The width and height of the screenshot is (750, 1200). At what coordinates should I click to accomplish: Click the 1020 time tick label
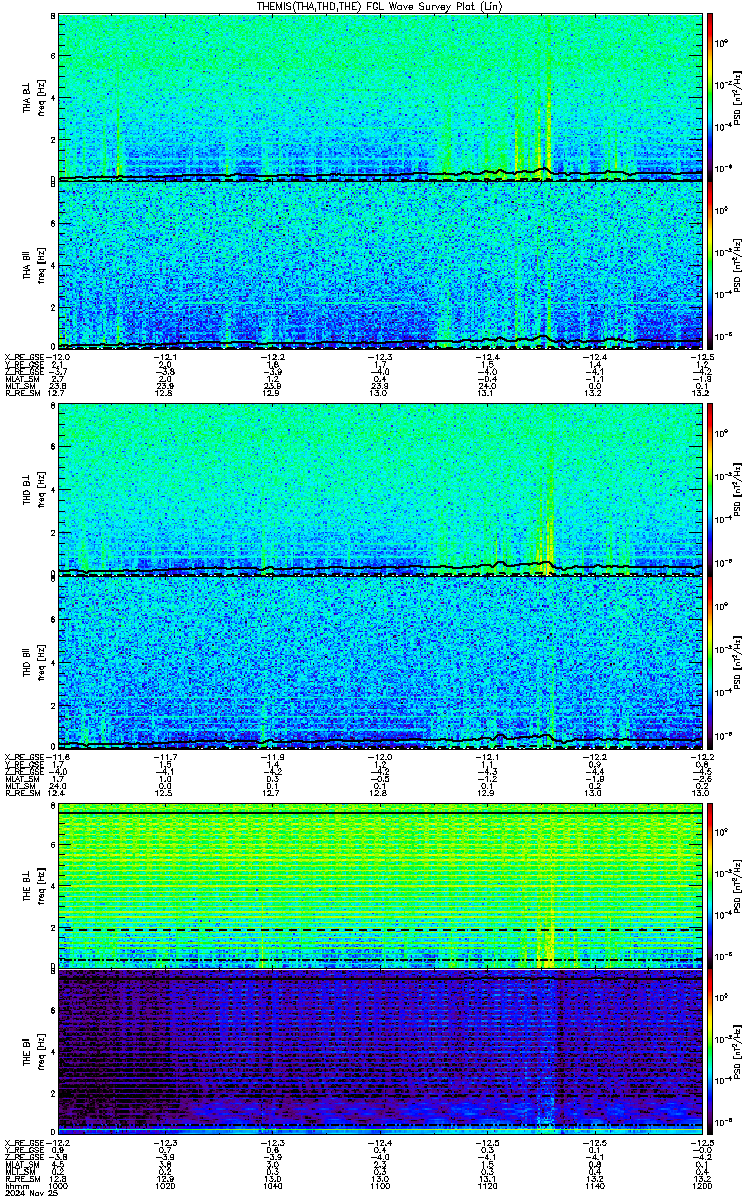click(x=166, y=1186)
